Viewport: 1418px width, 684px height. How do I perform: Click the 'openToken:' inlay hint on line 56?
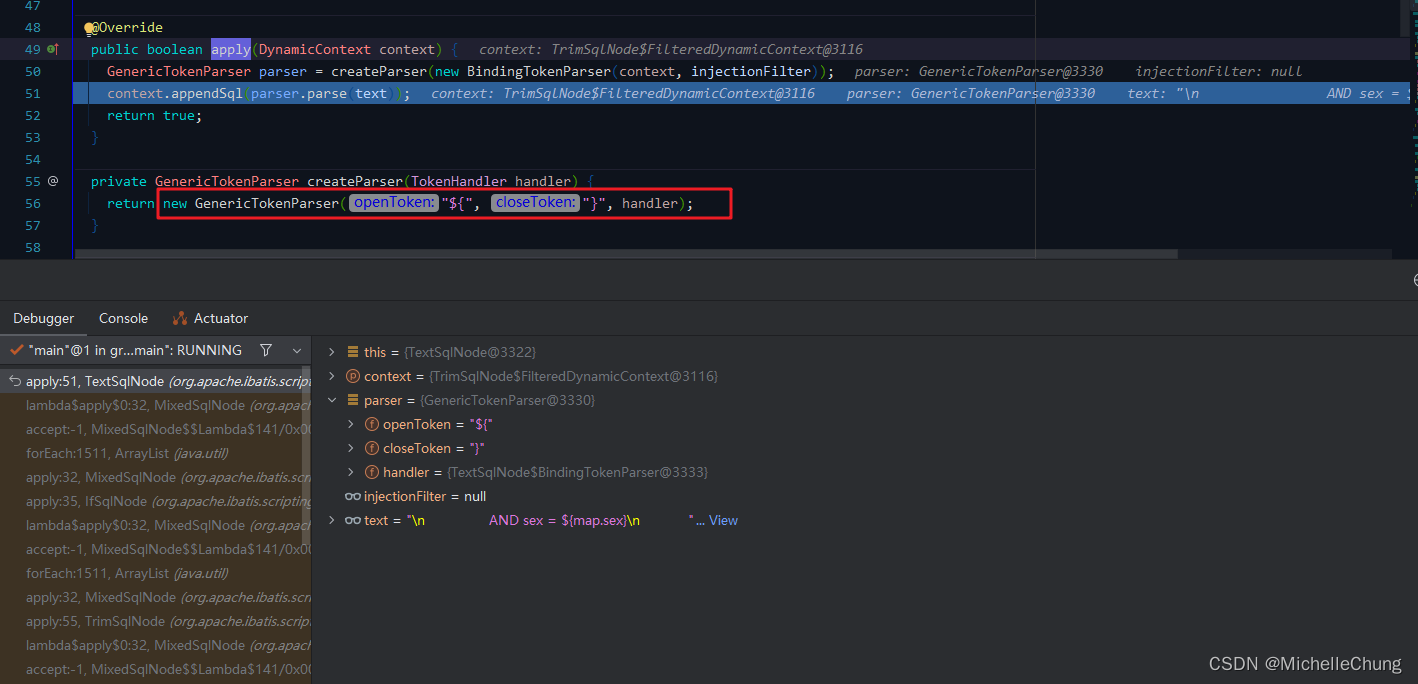tap(395, 203)
